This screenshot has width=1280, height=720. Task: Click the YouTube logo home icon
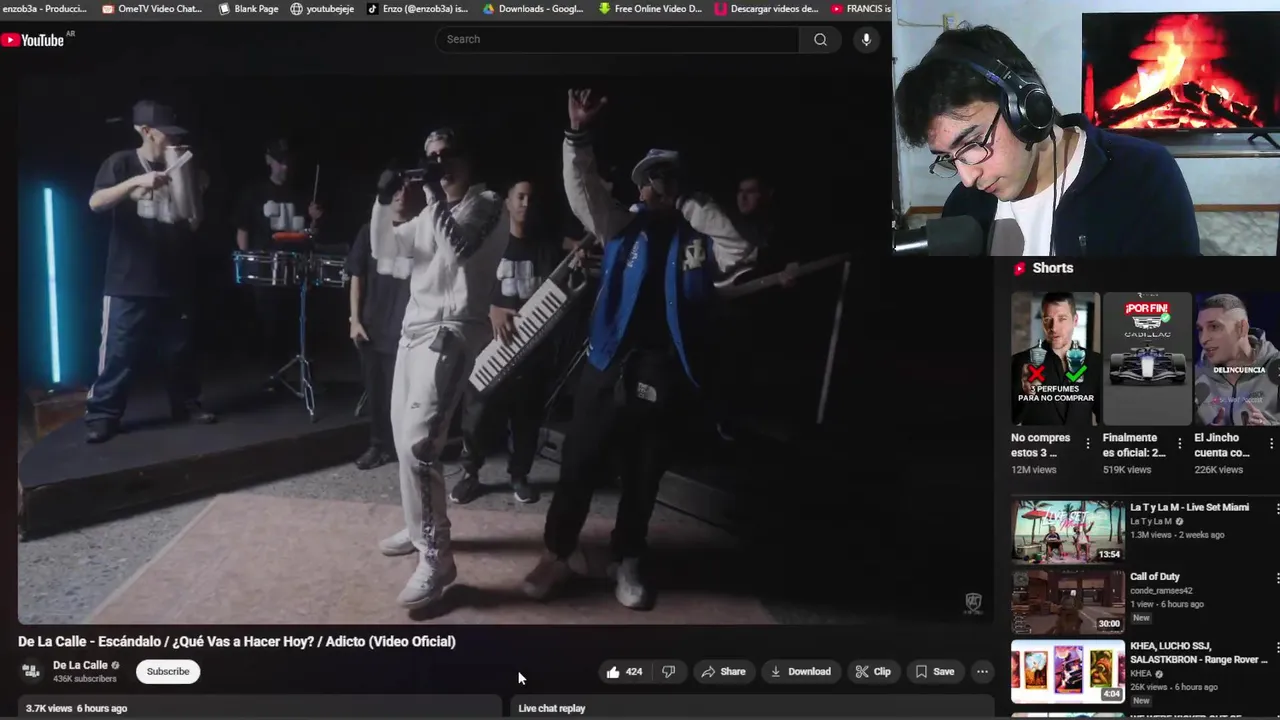pyautogui.click(x=33, y=40)
